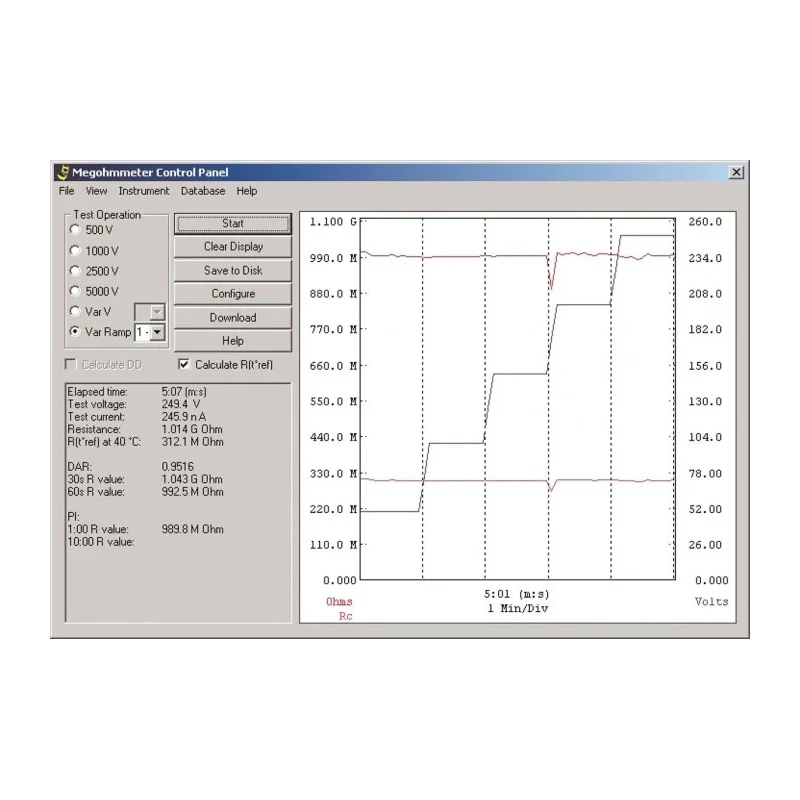Click the Elapsed time value 5:07 (m:s)
The image size is (800, 800).
184,392
